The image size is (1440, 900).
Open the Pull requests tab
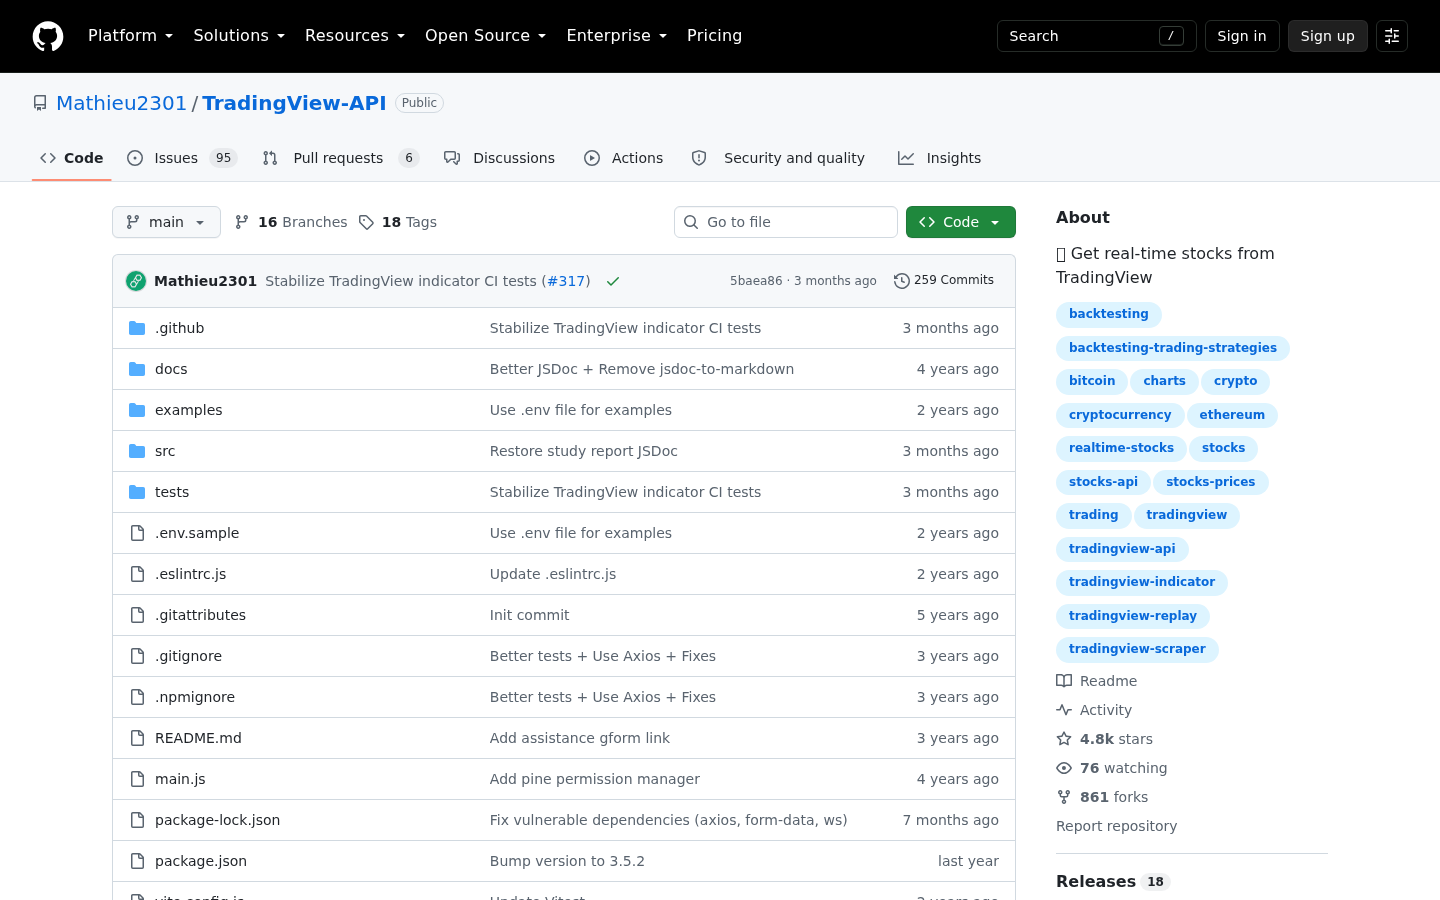pyautogui.click(x=340, y=158)
